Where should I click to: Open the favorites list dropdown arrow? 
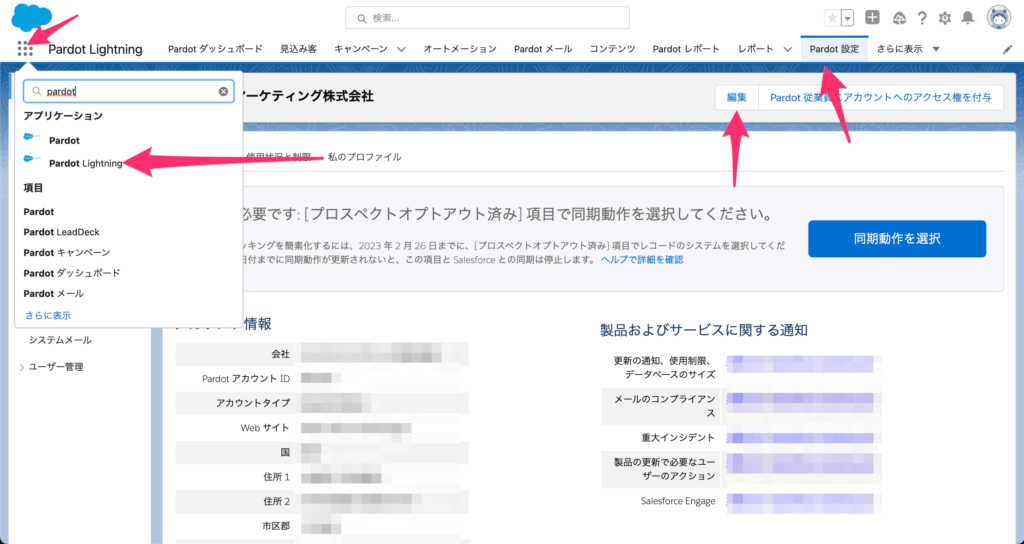847,18
